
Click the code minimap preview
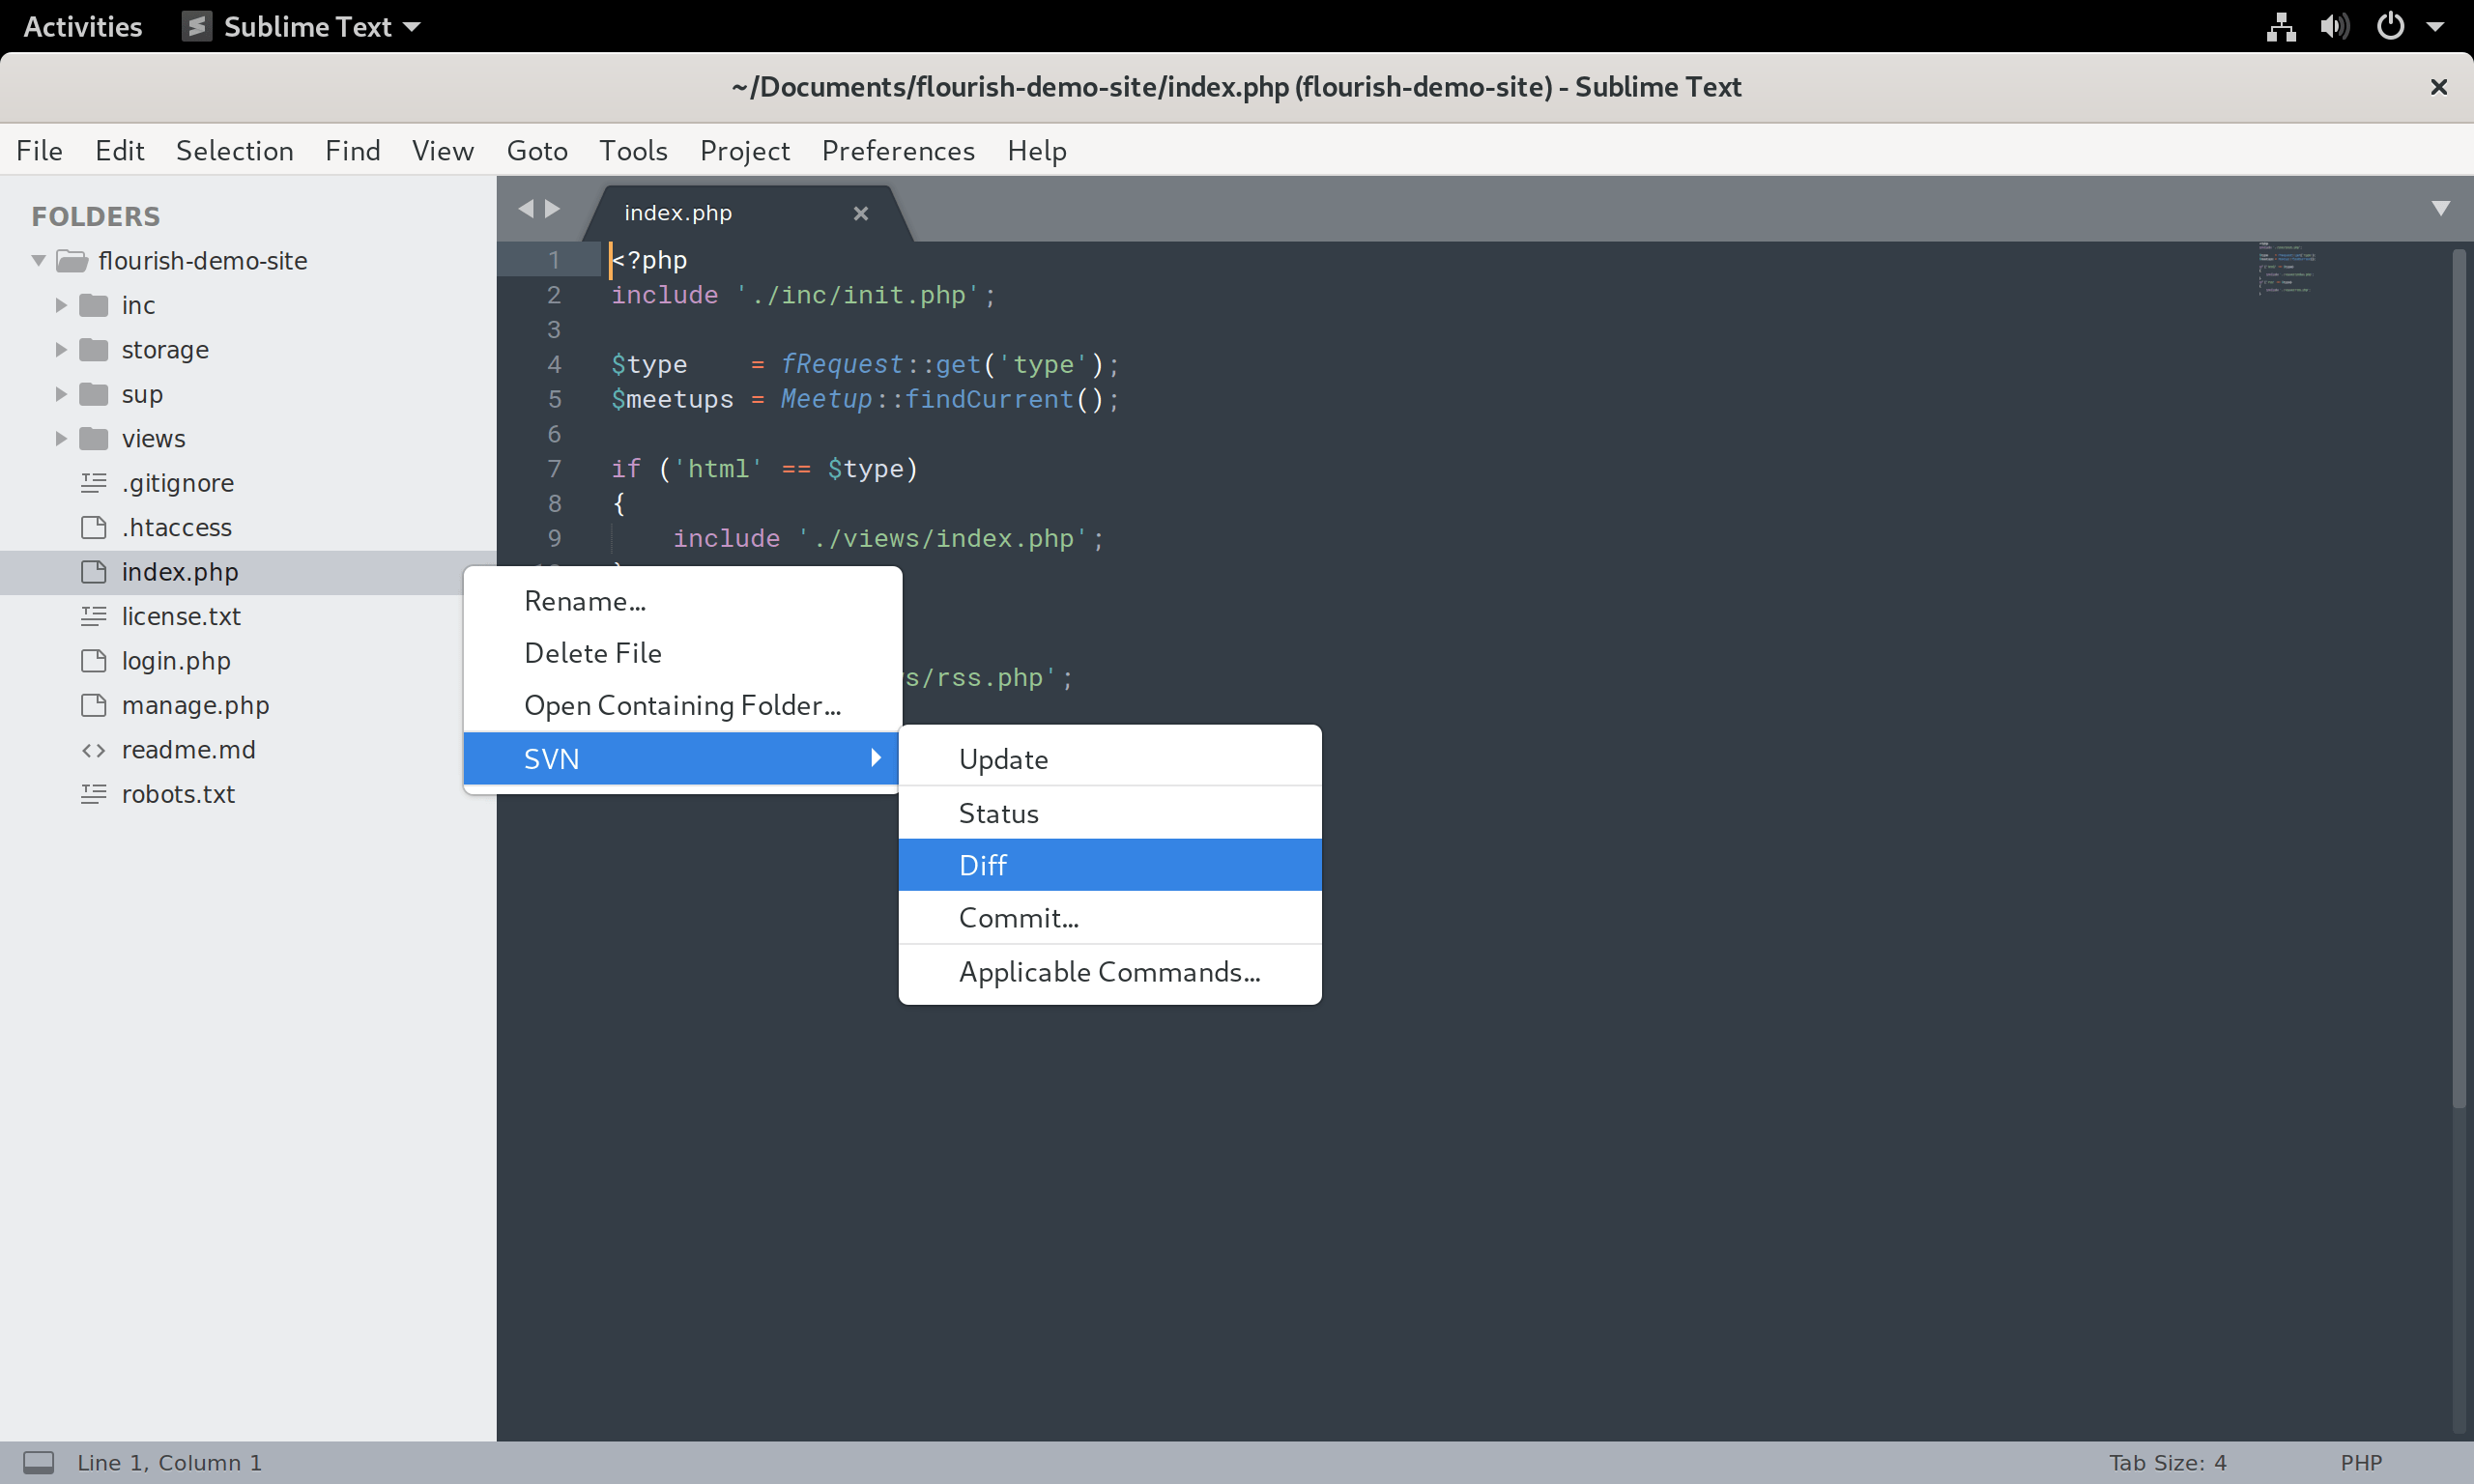click(2285, 268)
